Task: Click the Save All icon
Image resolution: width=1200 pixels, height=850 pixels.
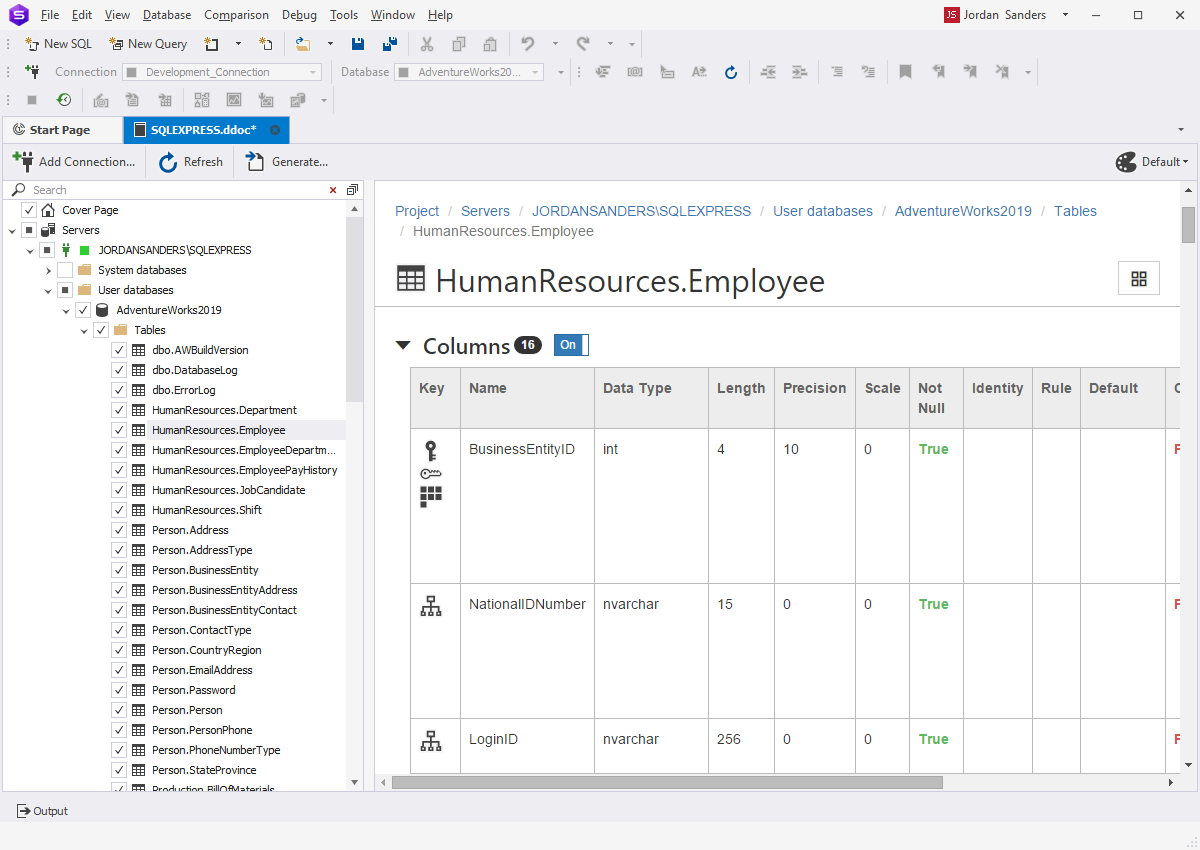Action: (x=390, y=44)
